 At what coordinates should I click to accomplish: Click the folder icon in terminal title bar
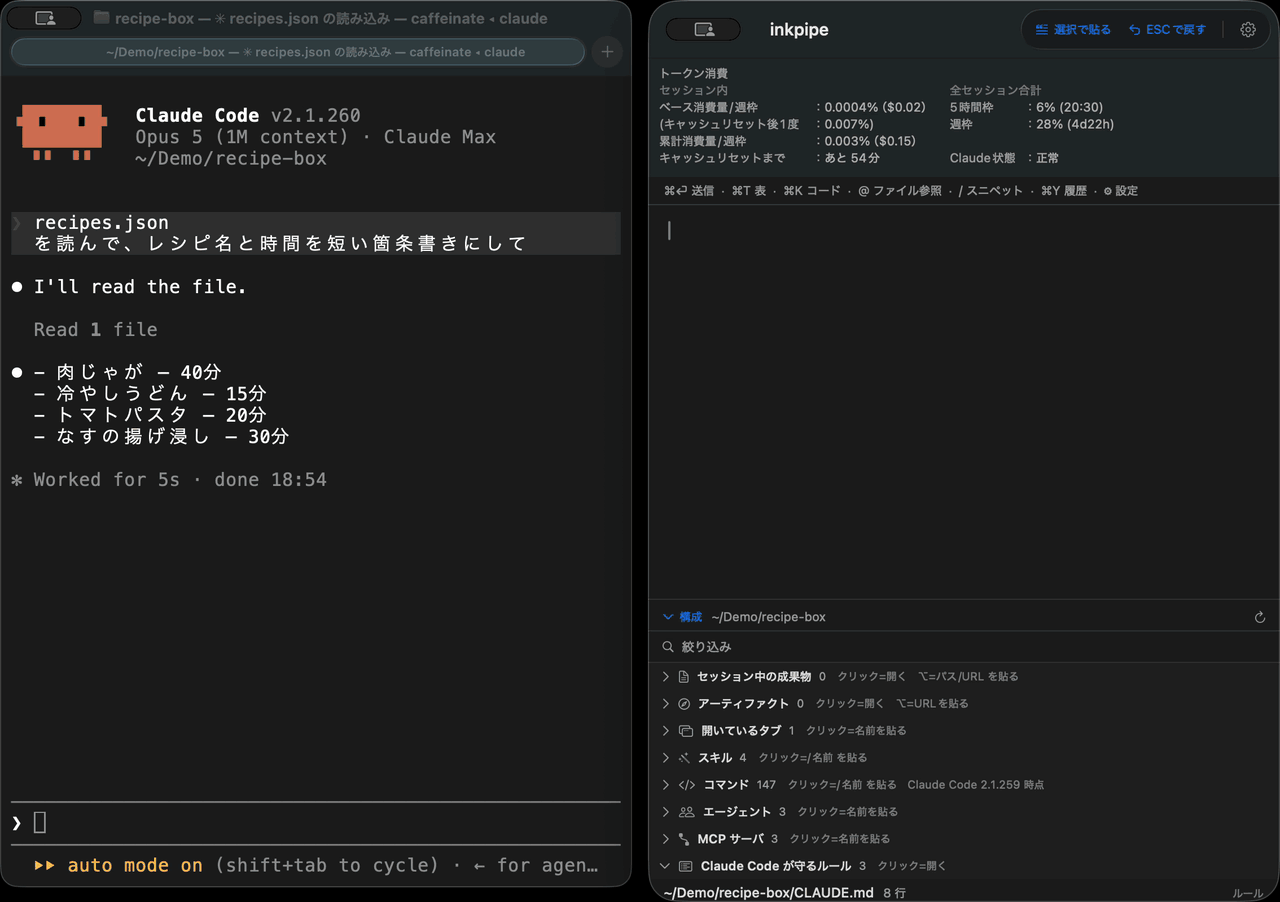[101, 18]
